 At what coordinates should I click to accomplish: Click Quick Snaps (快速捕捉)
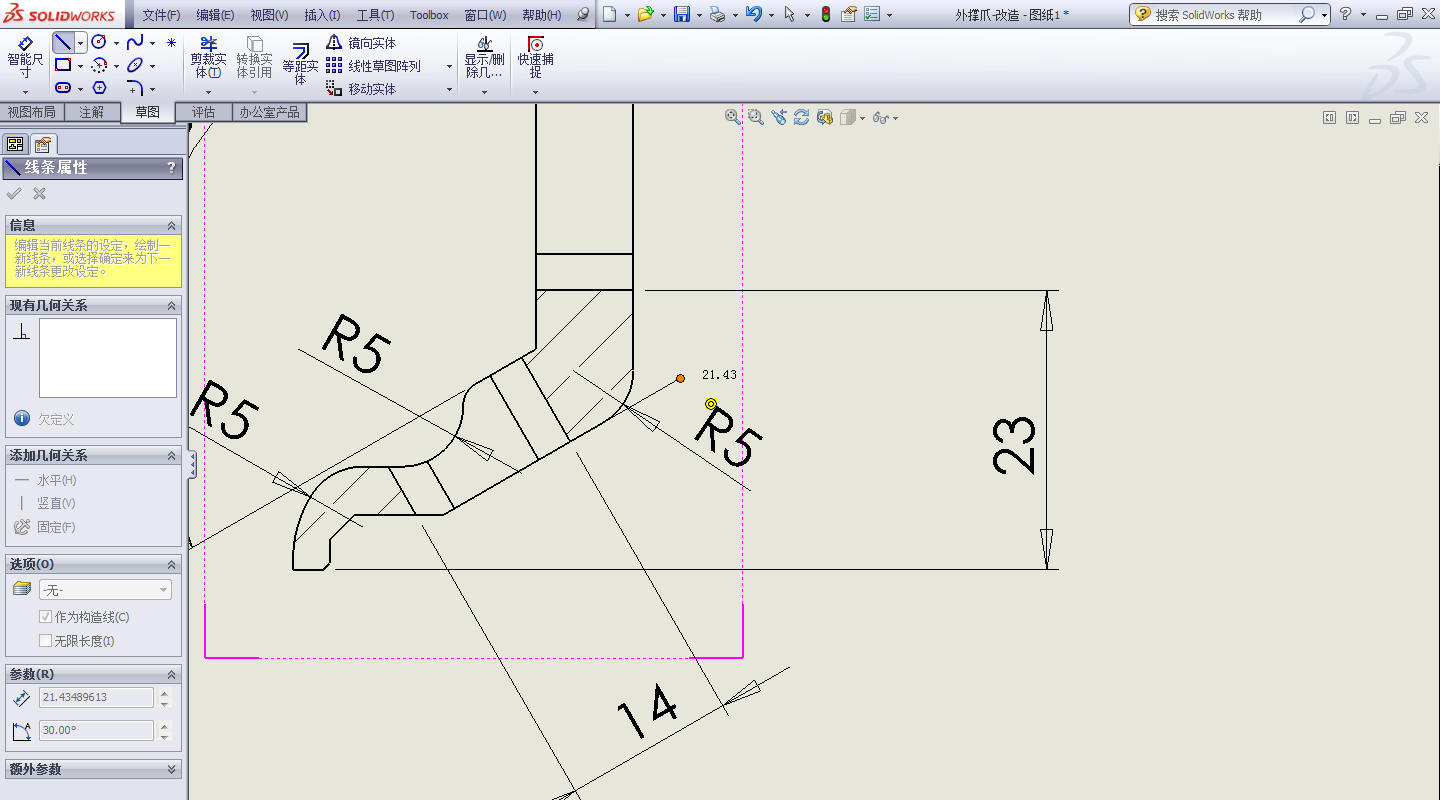click(x=535, y=58)
